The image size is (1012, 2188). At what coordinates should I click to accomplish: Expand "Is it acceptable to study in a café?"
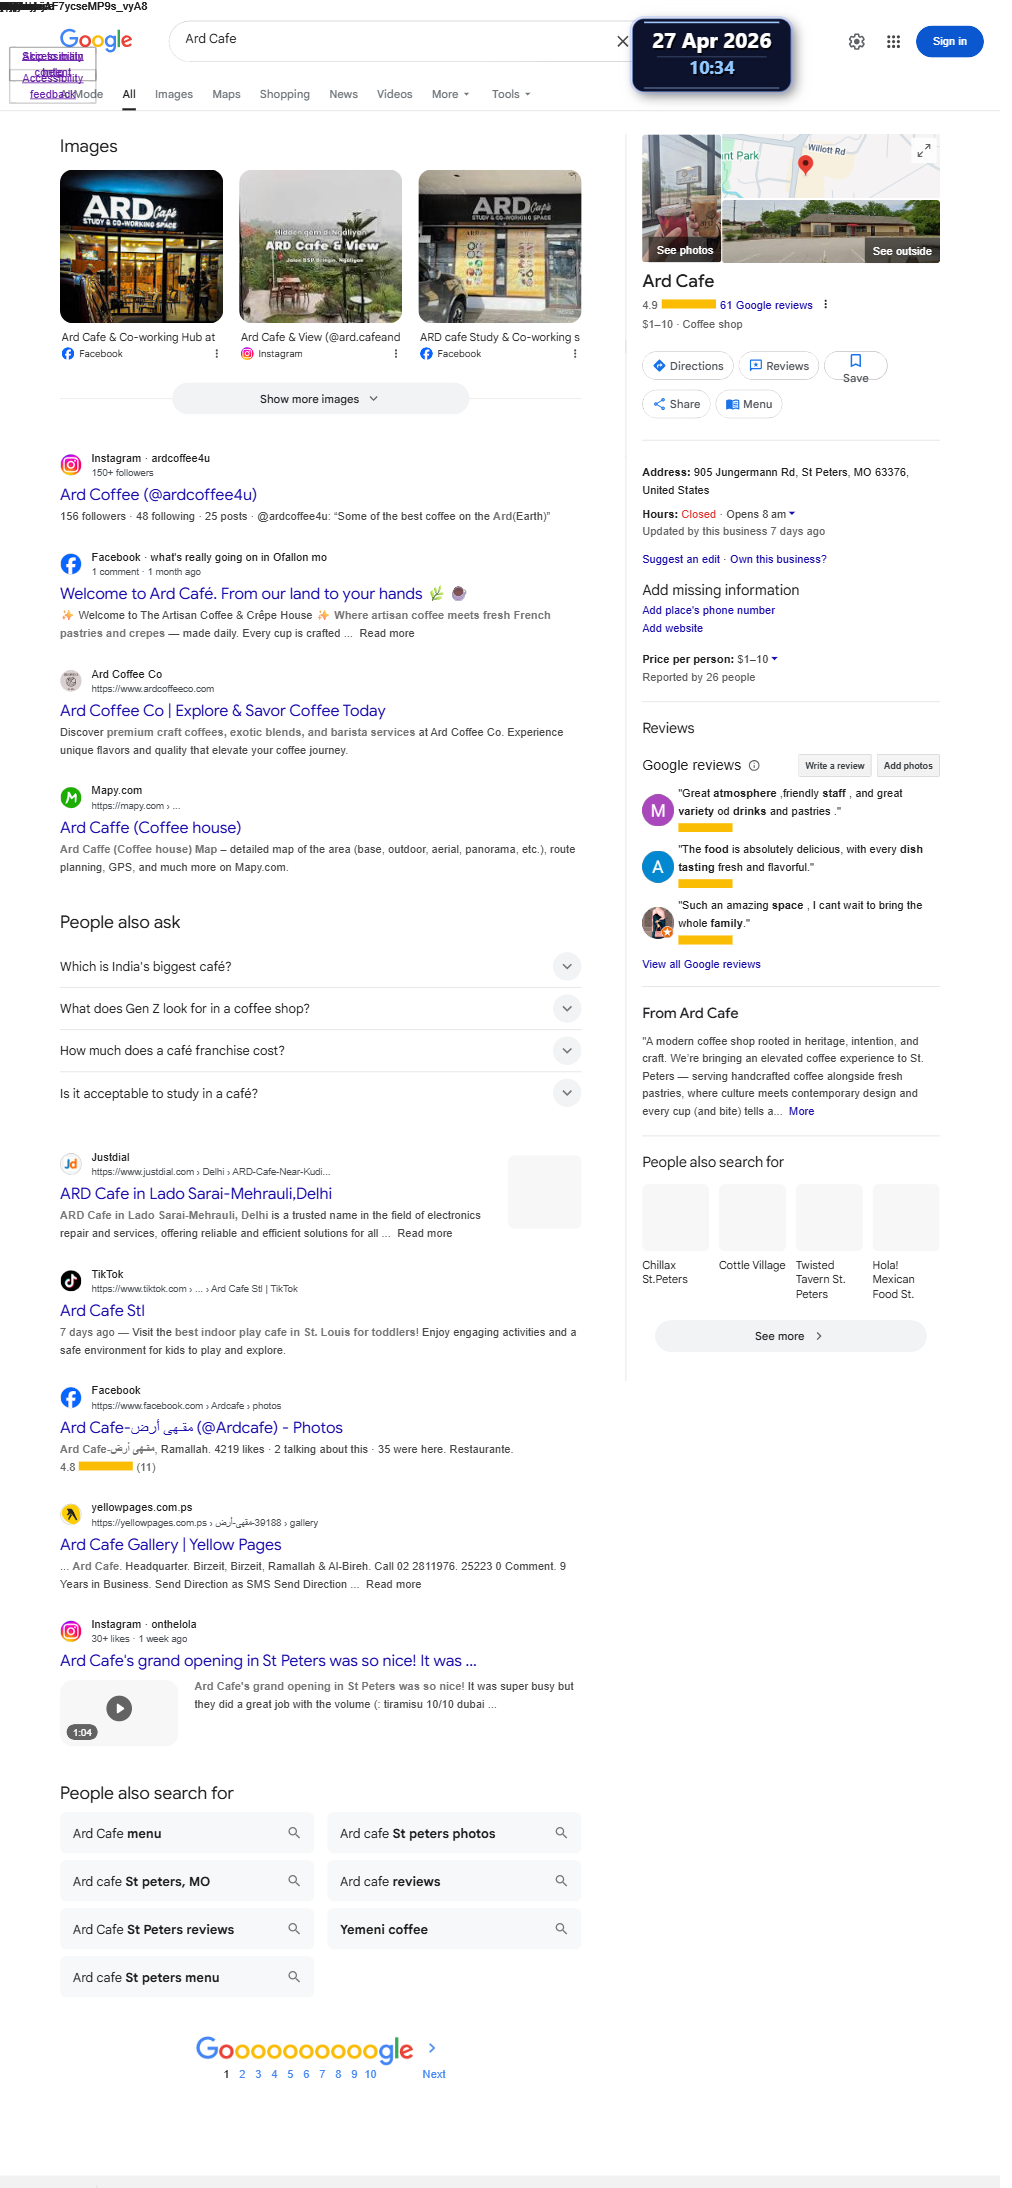[x=320, y=1093]
